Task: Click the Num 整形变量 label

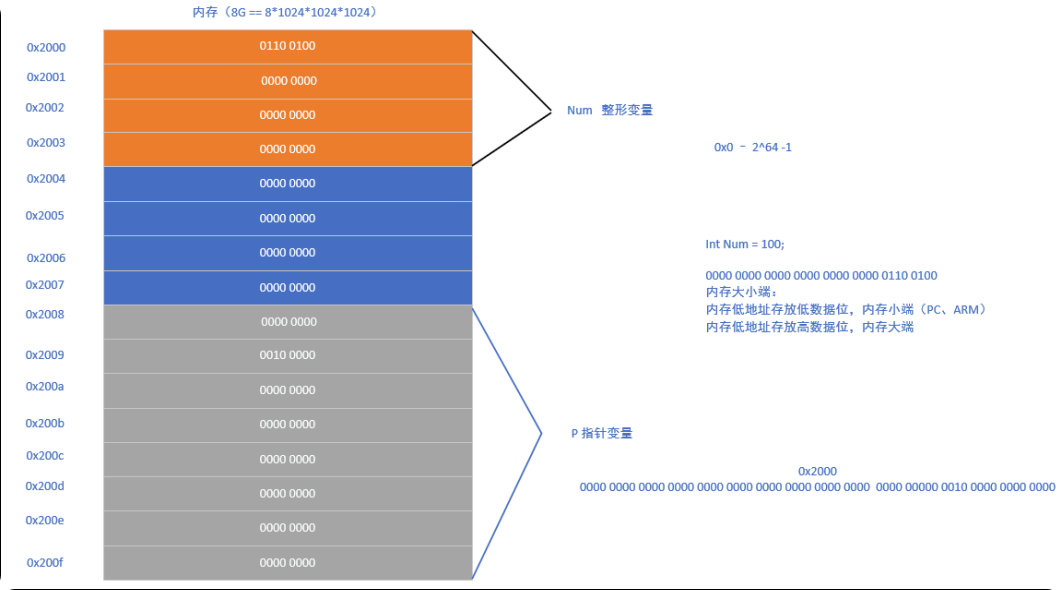Action: tap(610, 110)
